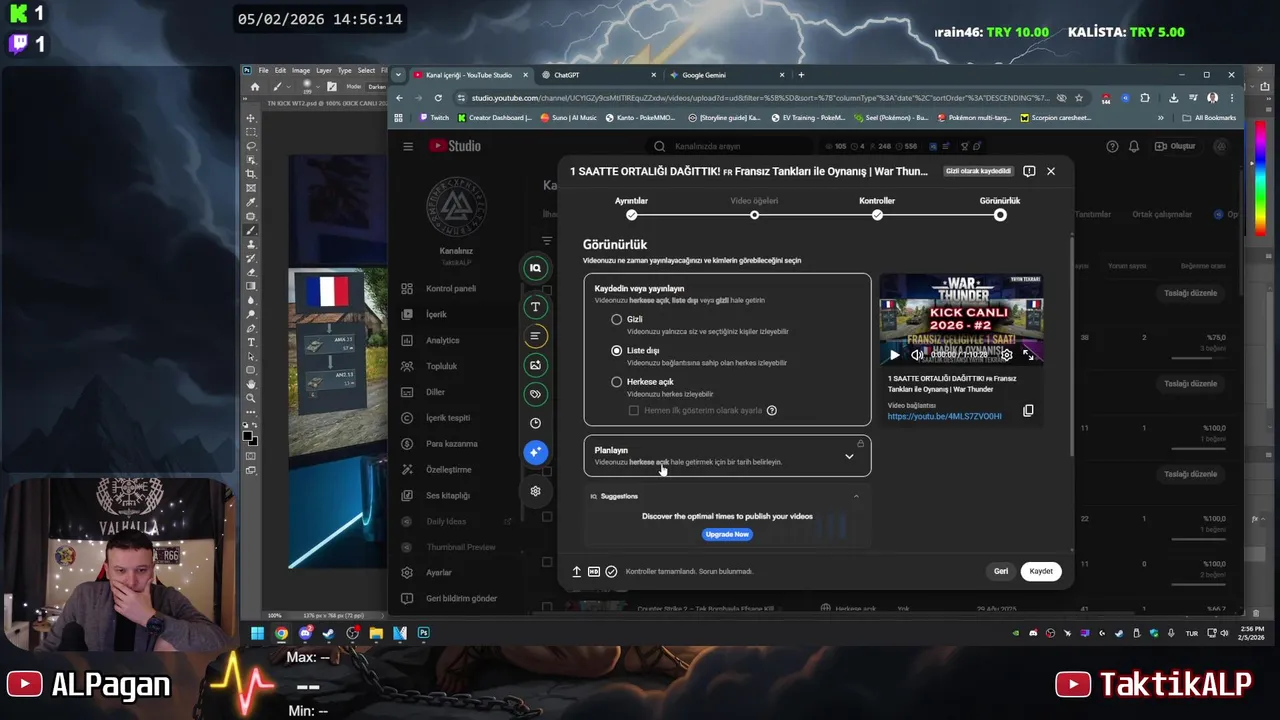
Task: Open Photoshop Image menu
Action: click(301, 71)
